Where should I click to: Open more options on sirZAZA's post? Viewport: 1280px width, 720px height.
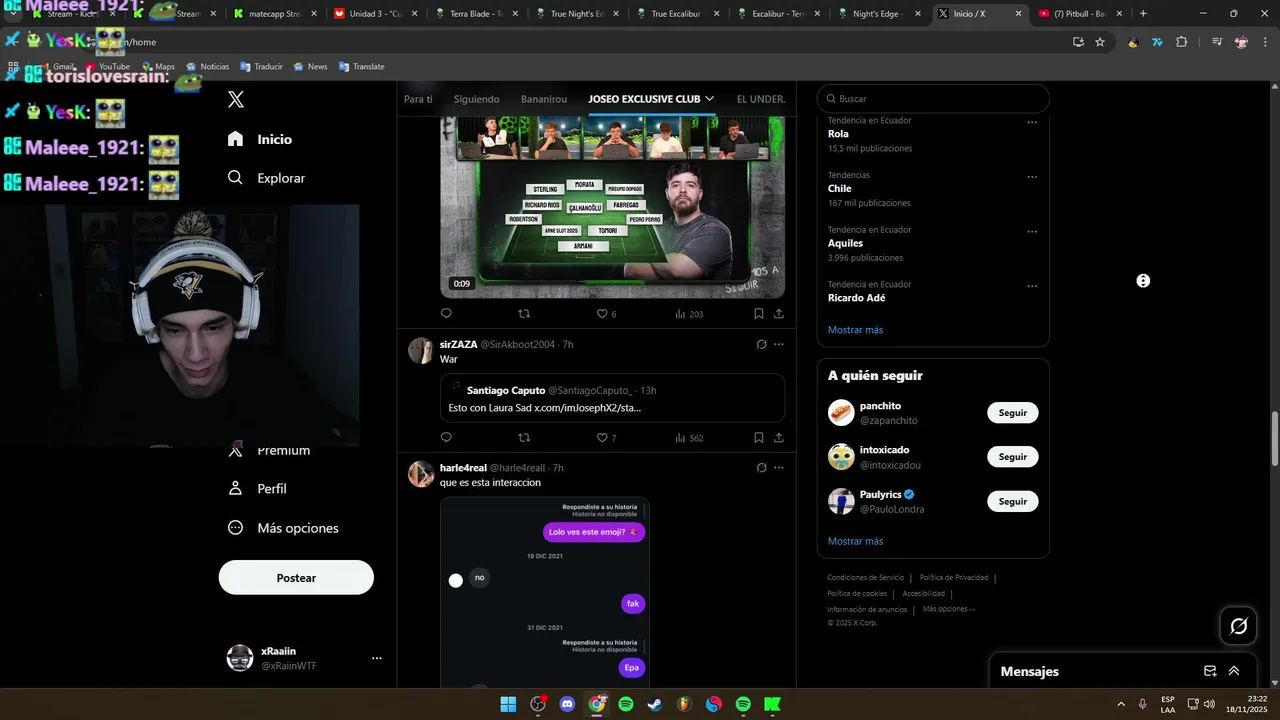tap(779, 344)
